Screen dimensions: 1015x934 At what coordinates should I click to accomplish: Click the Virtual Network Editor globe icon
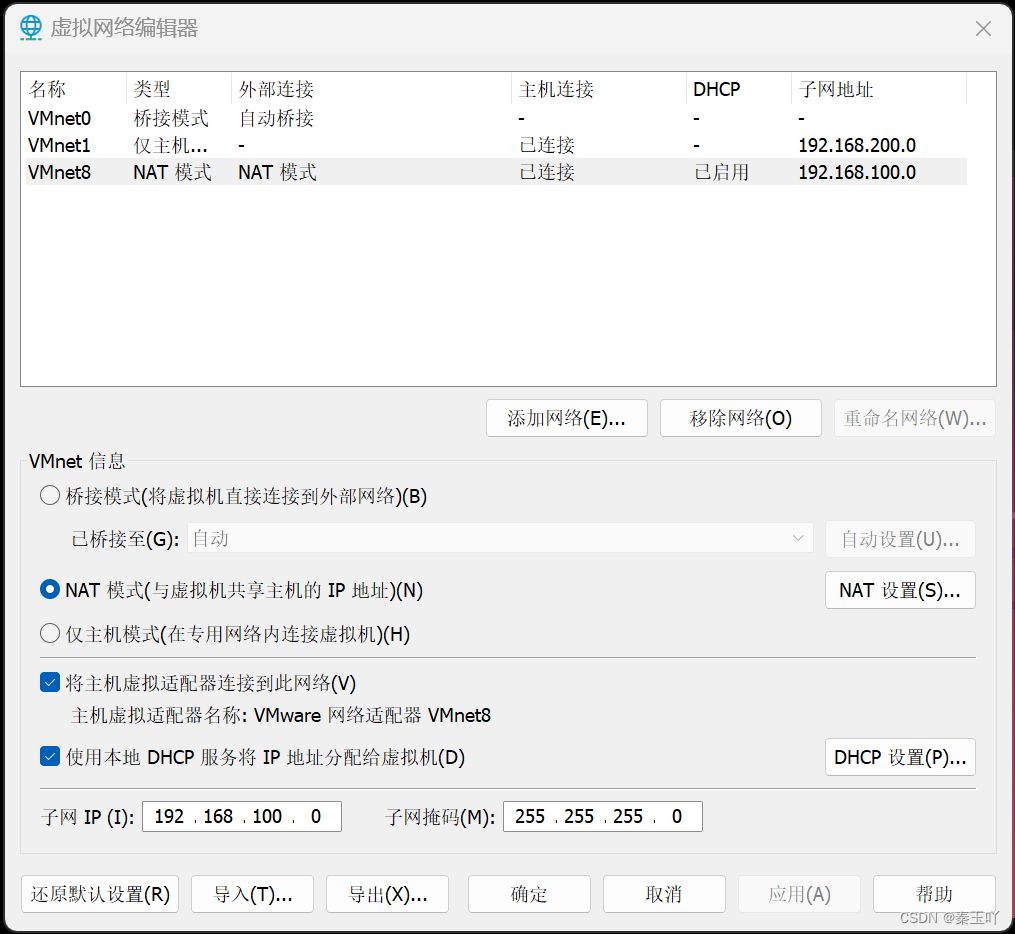tap(30, 28)
